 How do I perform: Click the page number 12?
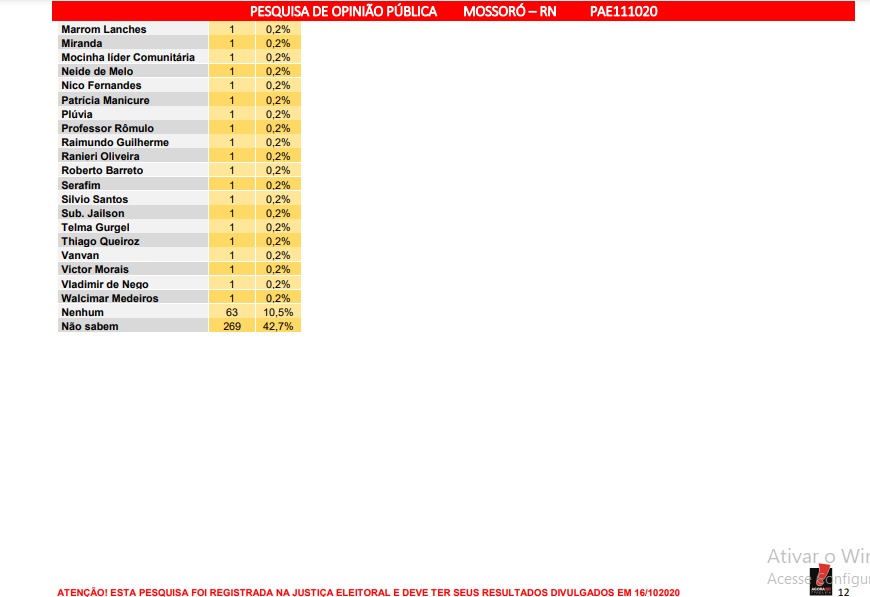click(843, 591)
